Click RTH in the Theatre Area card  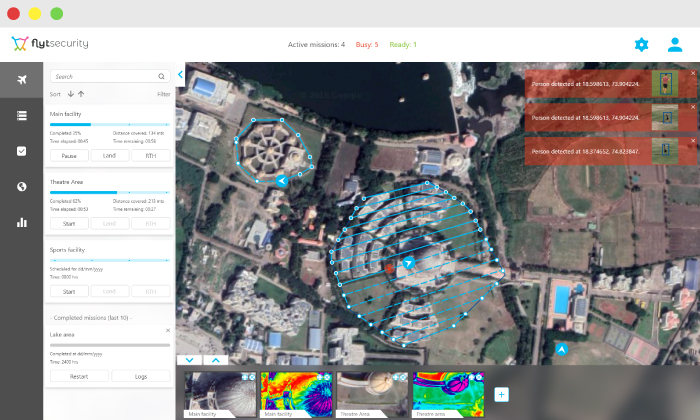tap(150, 224)
